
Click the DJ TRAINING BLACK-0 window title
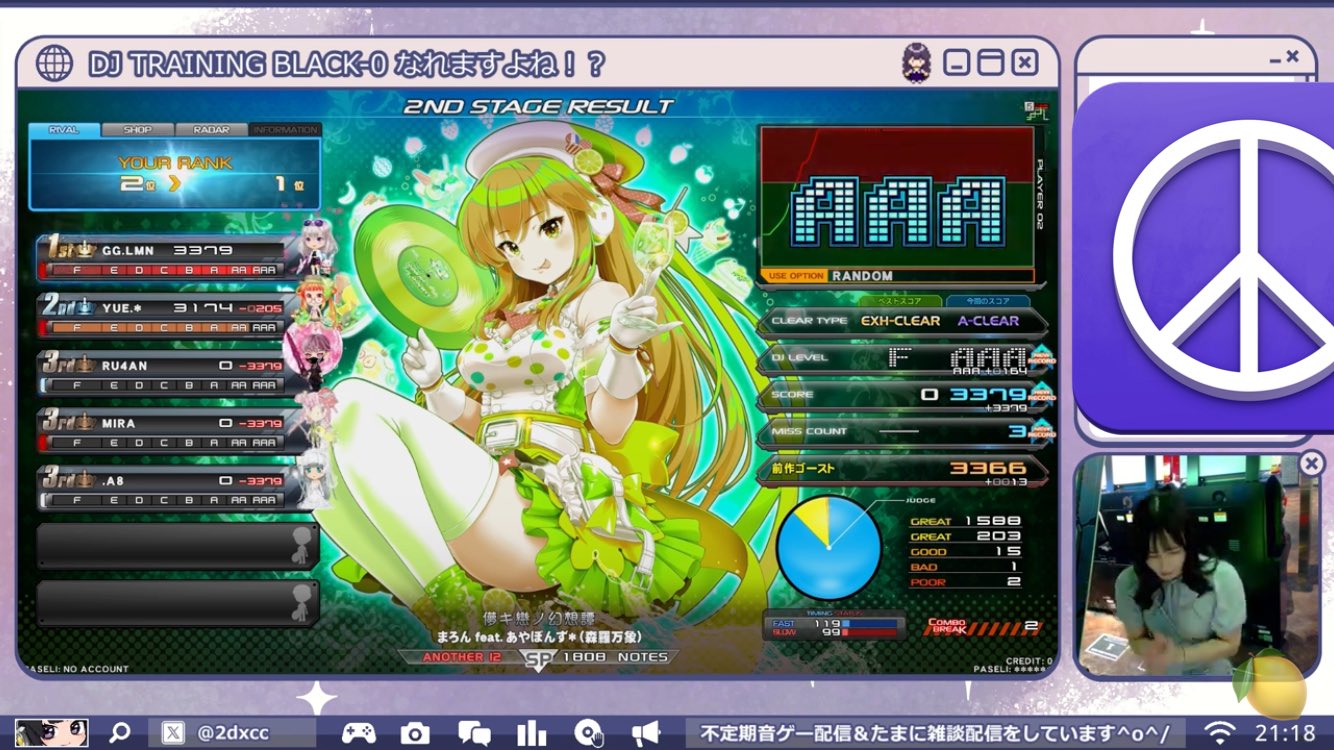[346, 64]
